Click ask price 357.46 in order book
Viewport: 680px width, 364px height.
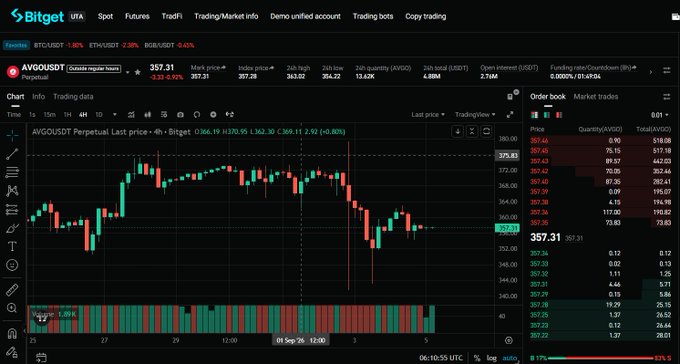pos(539,141)
